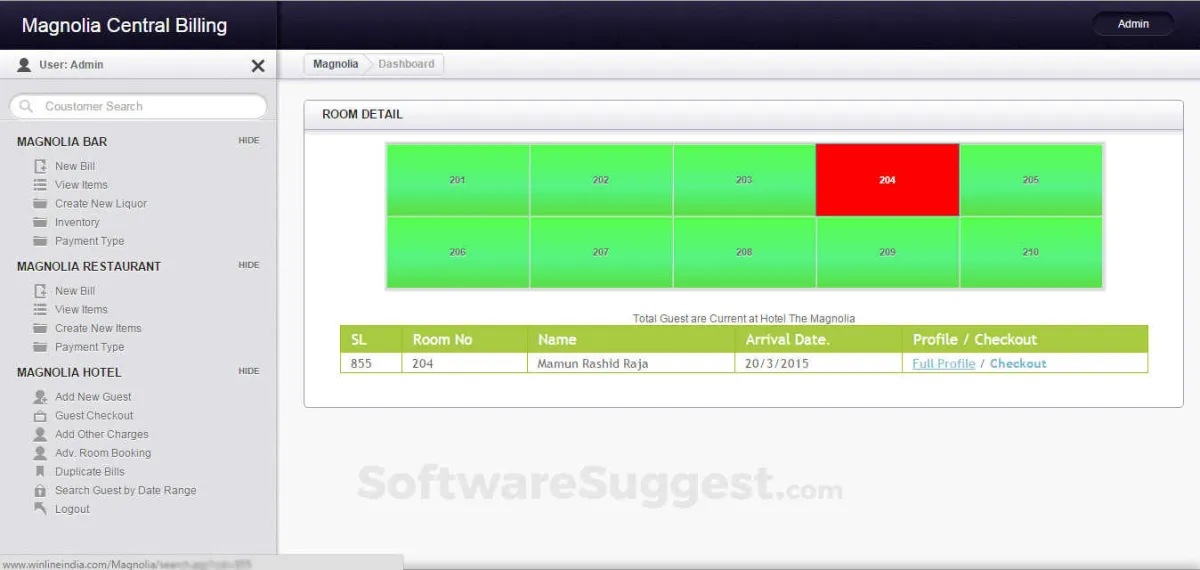Click Checkout link for room 204
Image resolution: width=1200 pixels, height=570 pixels.
1018,364
